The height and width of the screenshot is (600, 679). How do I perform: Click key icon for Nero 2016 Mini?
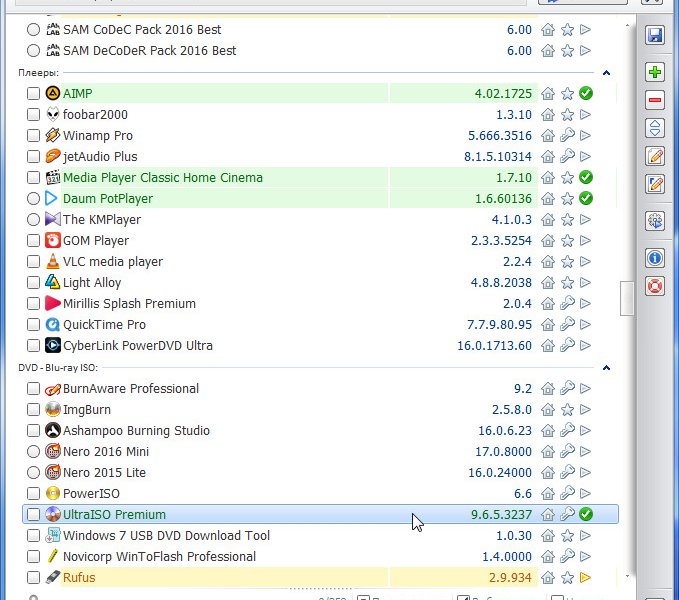(x=567, y=452)
